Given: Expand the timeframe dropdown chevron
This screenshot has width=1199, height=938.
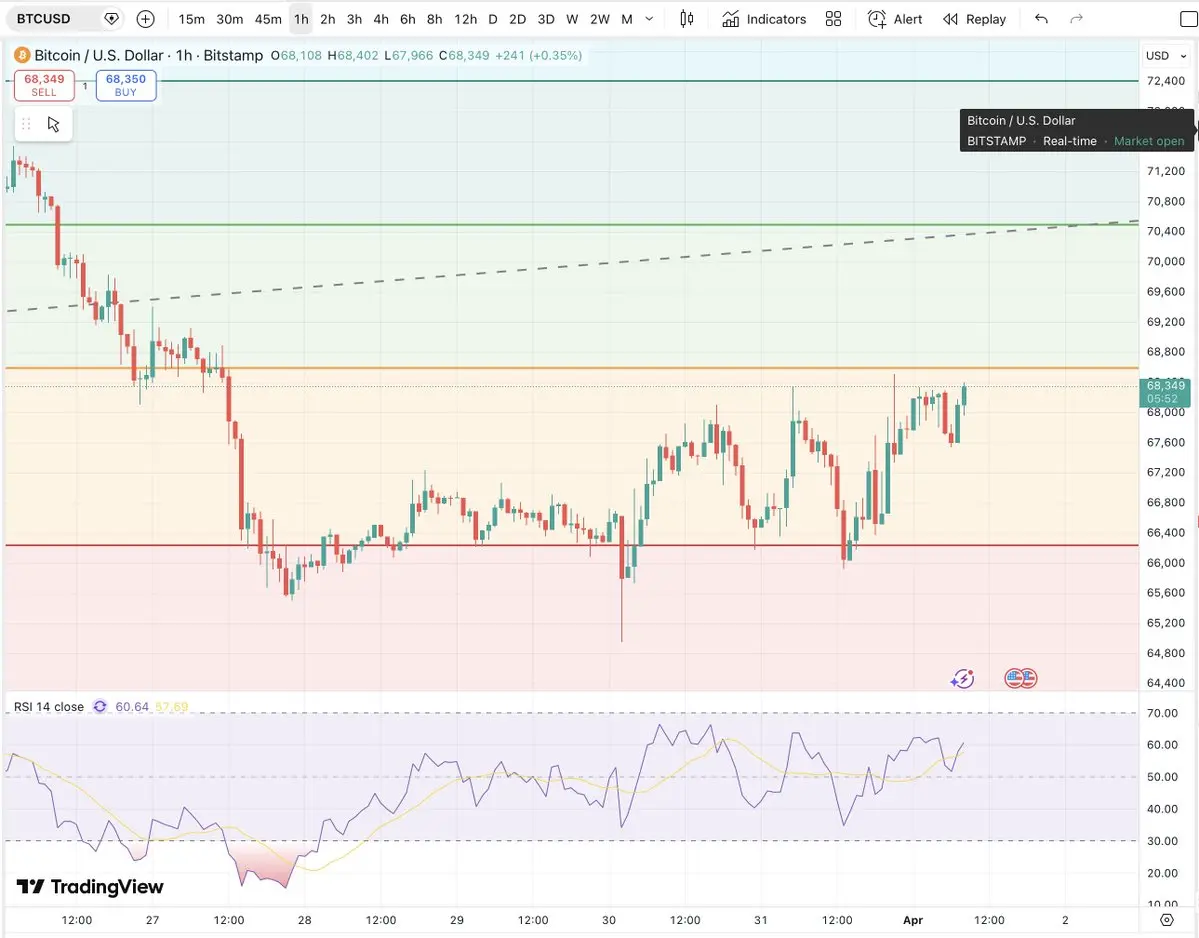Looking at the screenshot, I should click(649, 19).
